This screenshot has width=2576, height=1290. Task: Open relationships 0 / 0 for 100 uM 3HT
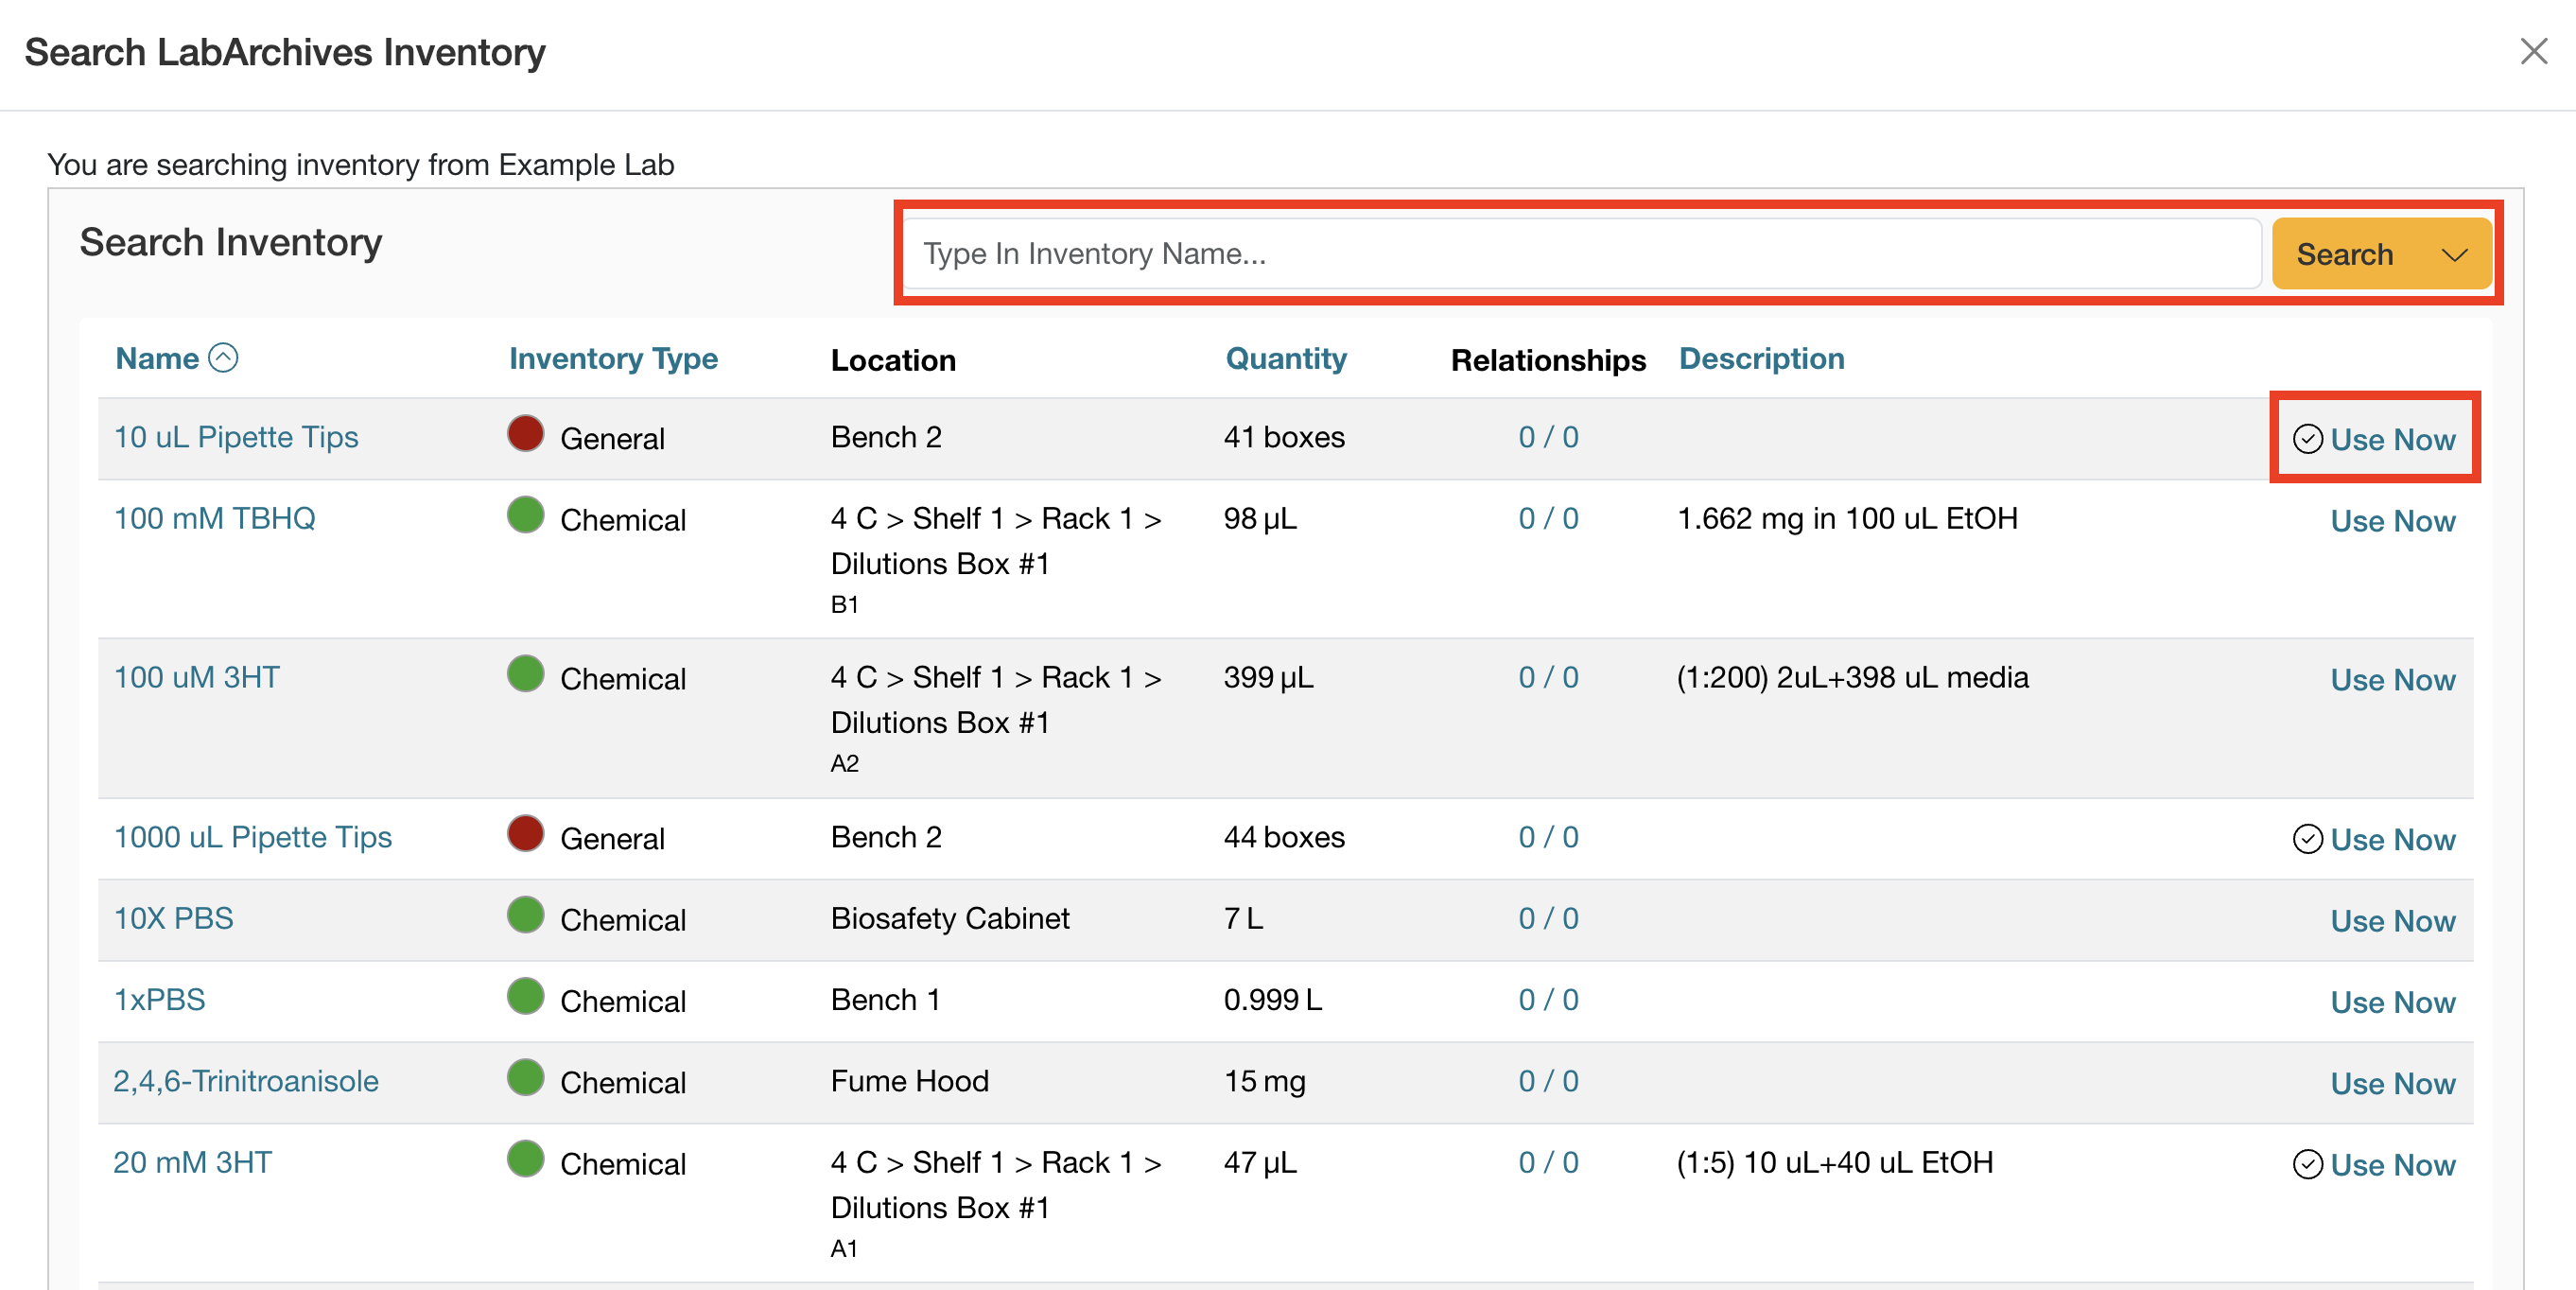click(x=1548, y=677)
